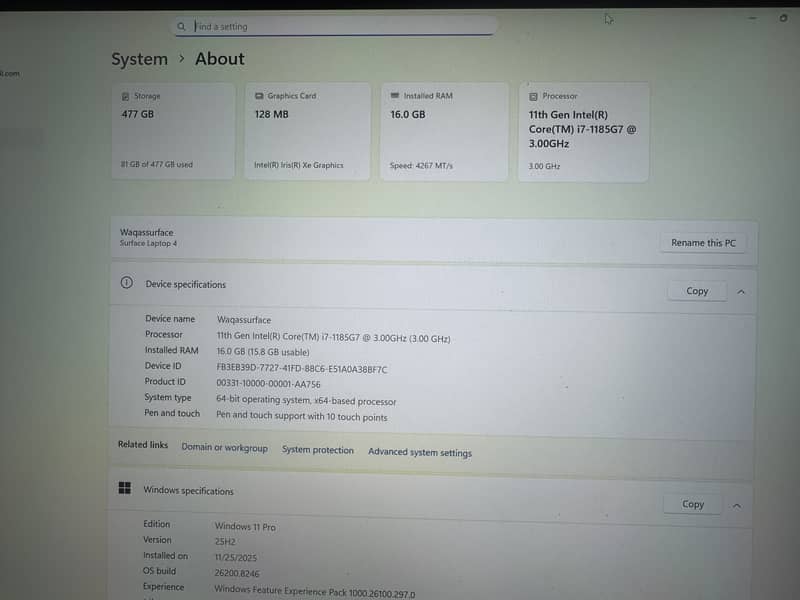Select the 11/25/2025 install date
Image resolution: width=800 pixels, height=600 pixels.
point(236,558)
